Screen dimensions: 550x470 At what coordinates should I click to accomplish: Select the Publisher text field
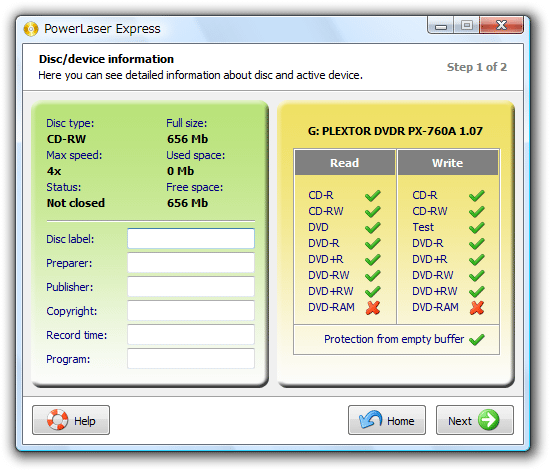pos(191,287)
